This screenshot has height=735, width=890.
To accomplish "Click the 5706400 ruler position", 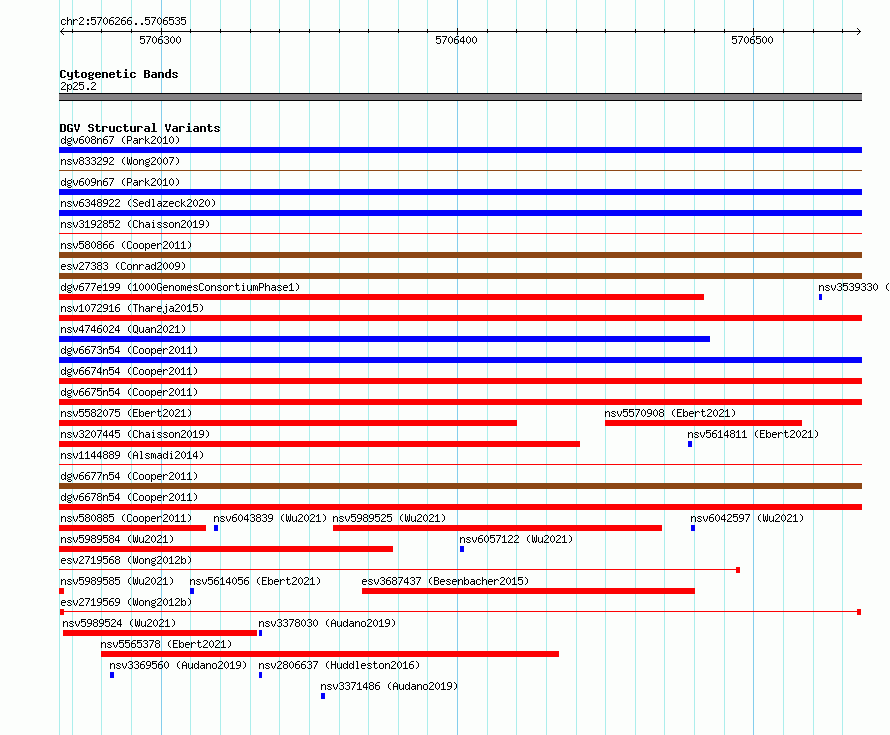I will [456, 40].
